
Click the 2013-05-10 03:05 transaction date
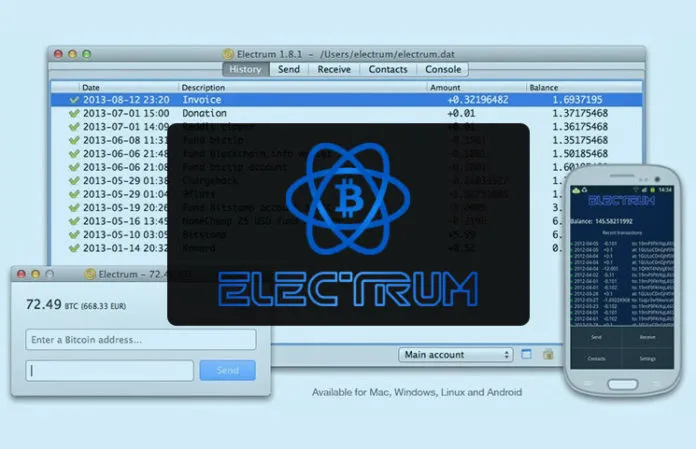[126, 234]
